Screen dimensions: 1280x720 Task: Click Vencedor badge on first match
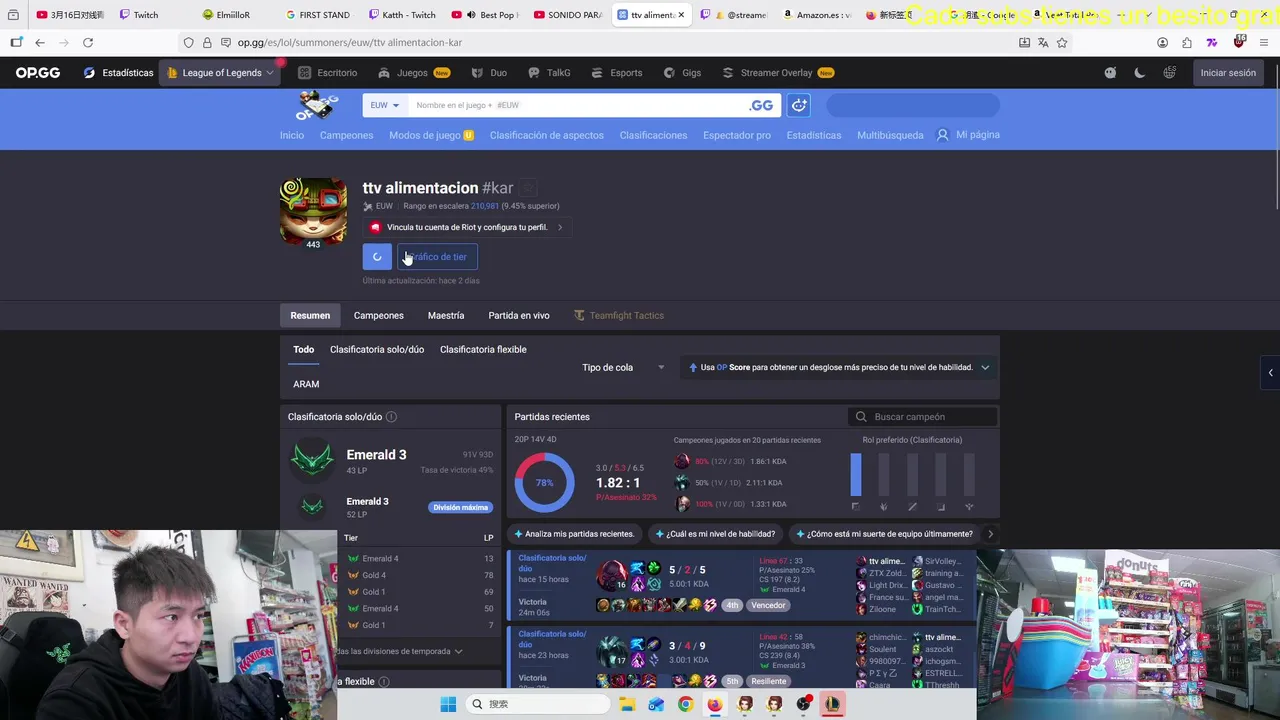point(768,605)
